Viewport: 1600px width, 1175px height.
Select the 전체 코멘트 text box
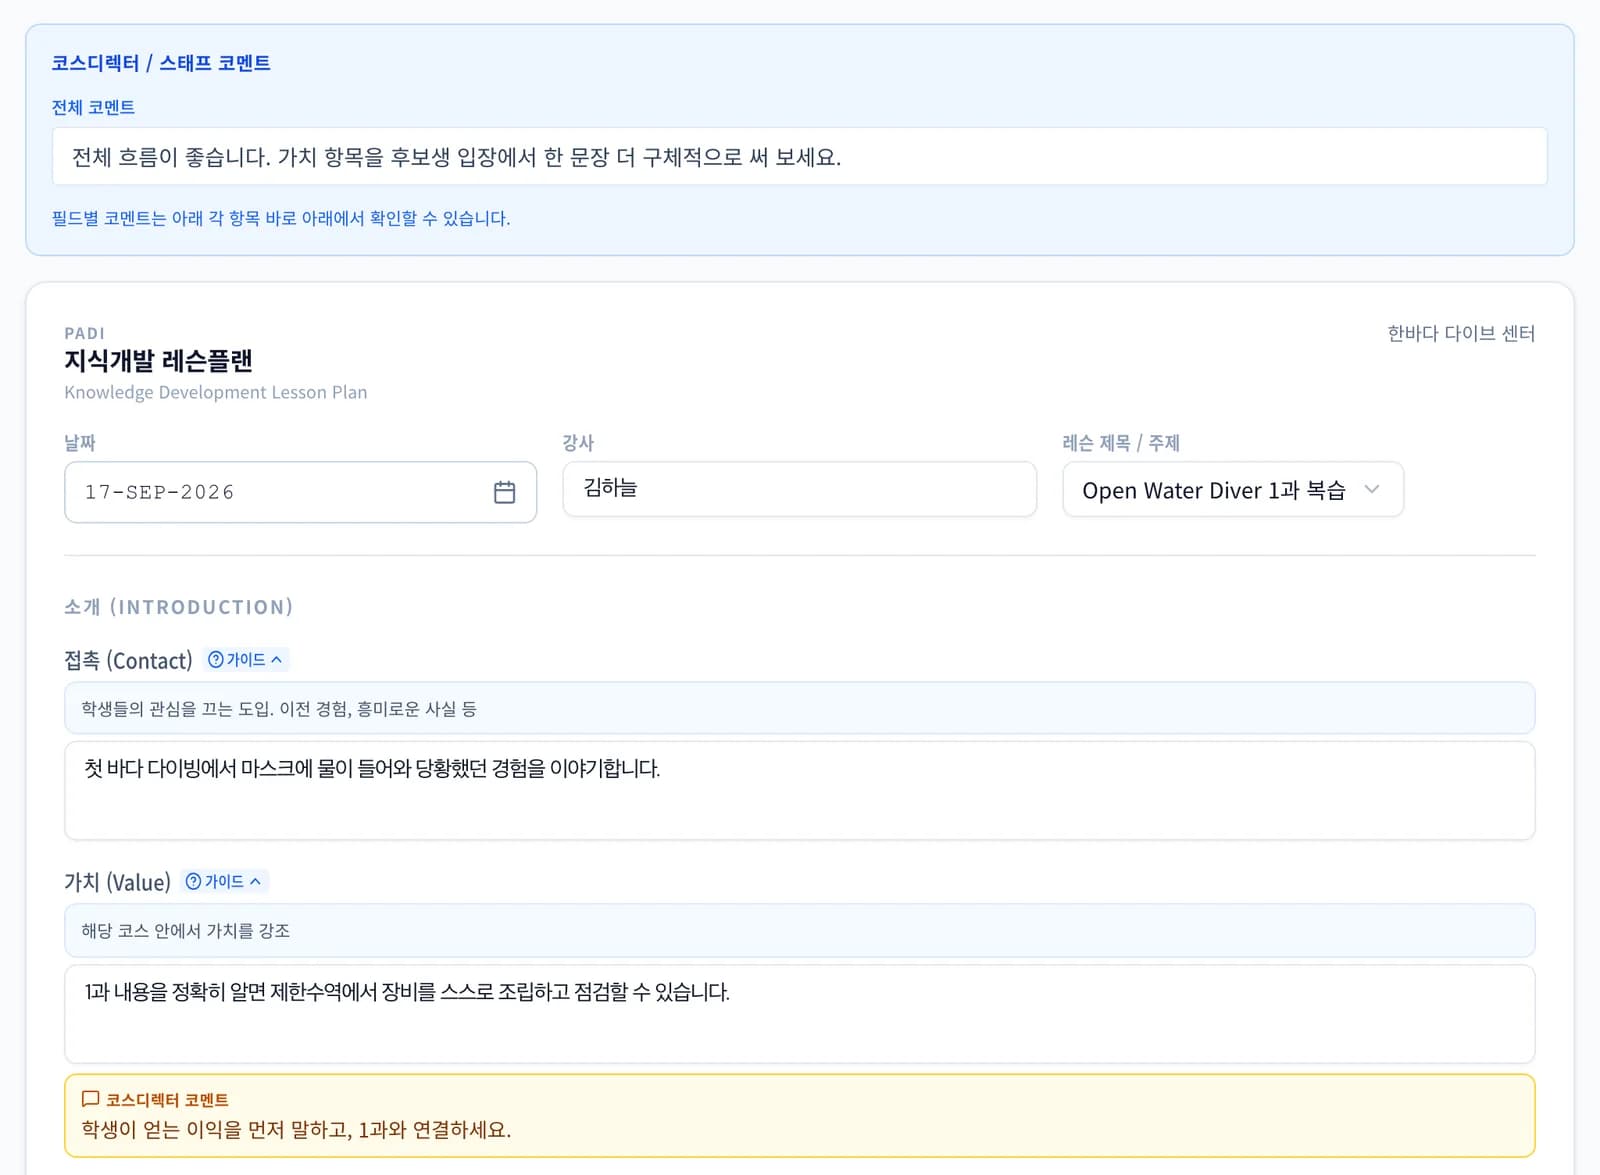click(x=799, y=157)
